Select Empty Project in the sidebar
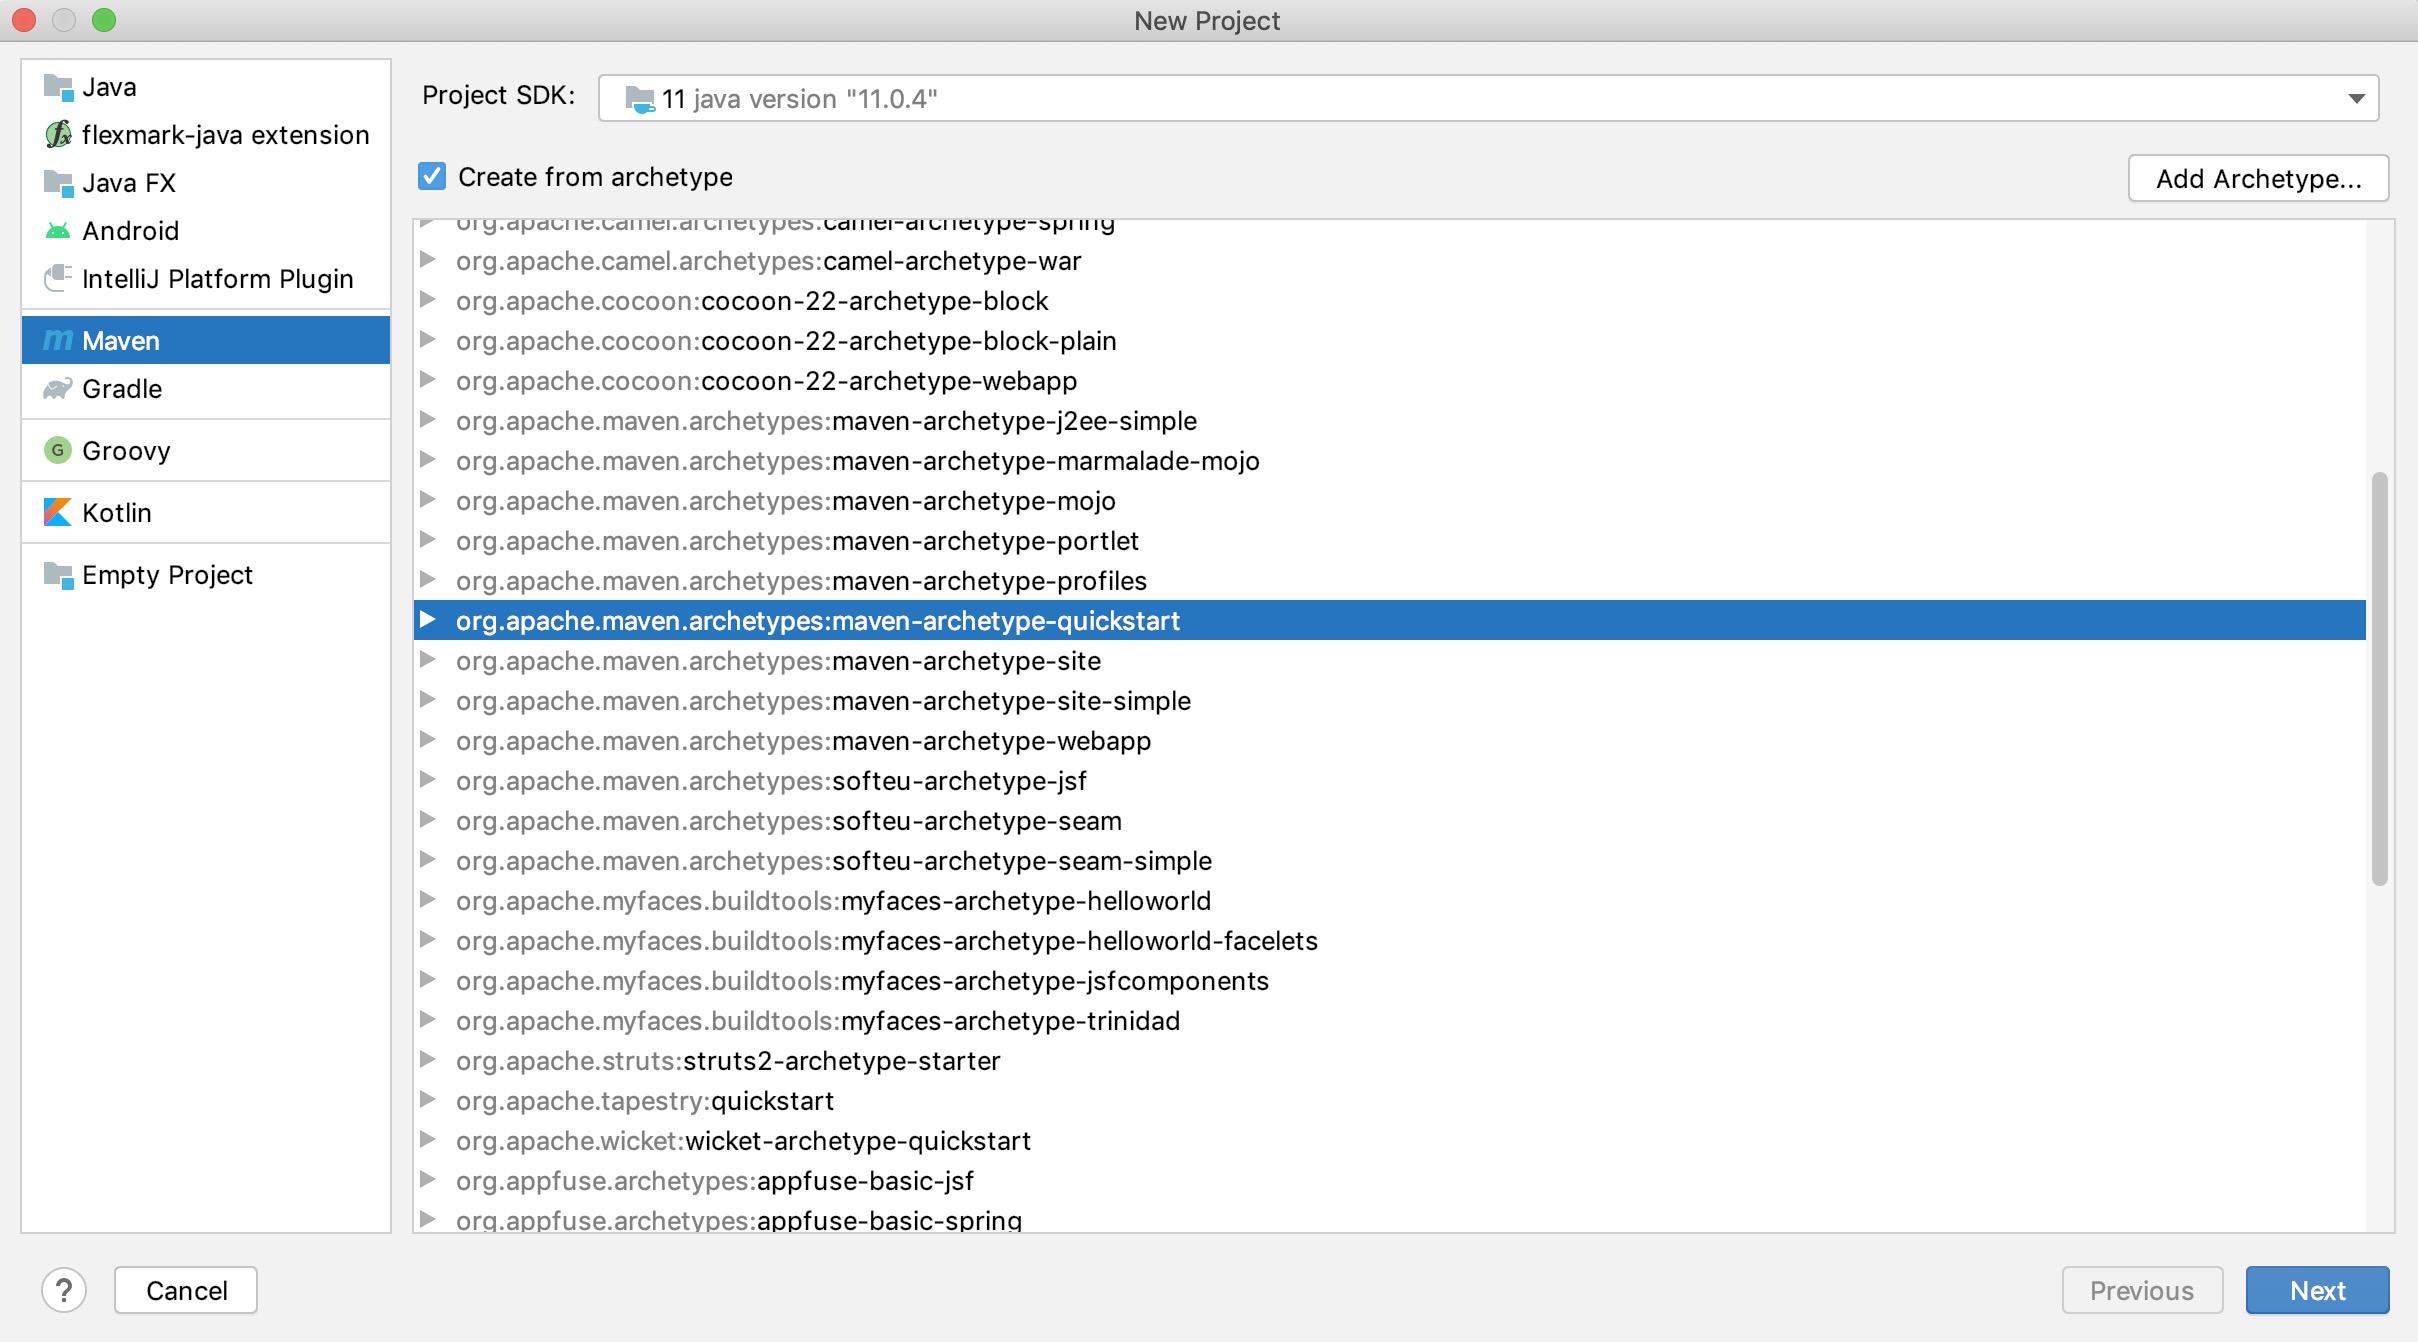The width and height of the screenshot is (2418, 1342). (x=167, y=575)
